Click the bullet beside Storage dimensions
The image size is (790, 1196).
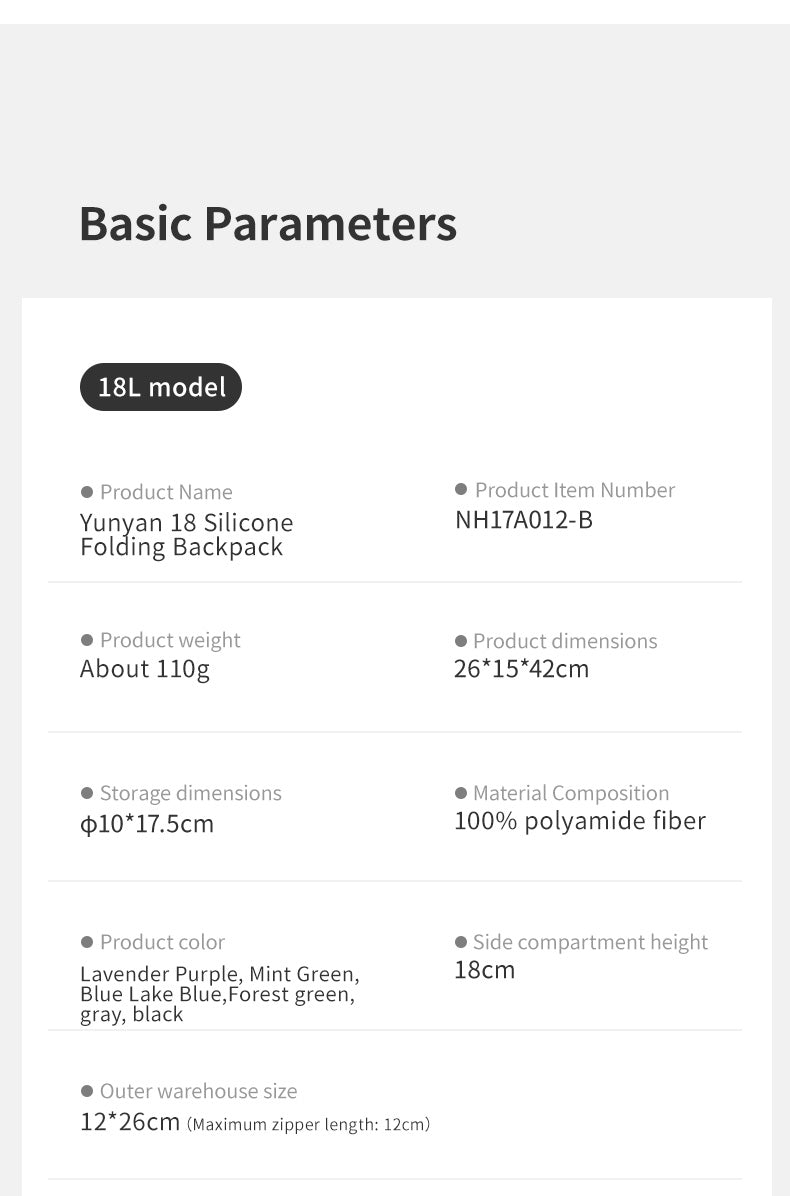point(87,793)
